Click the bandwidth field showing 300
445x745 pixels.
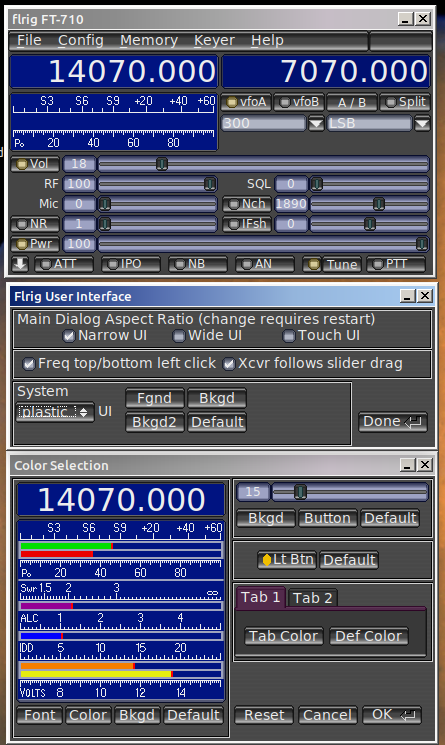264,124
